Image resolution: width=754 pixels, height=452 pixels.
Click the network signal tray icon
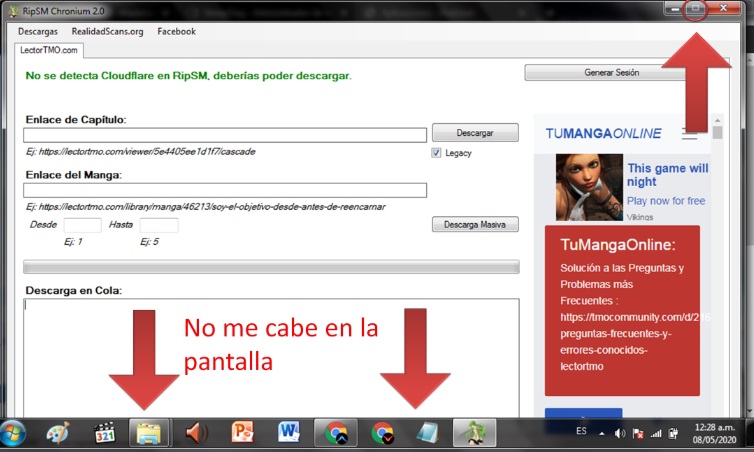pyautogui.click(x=656, y=434)
